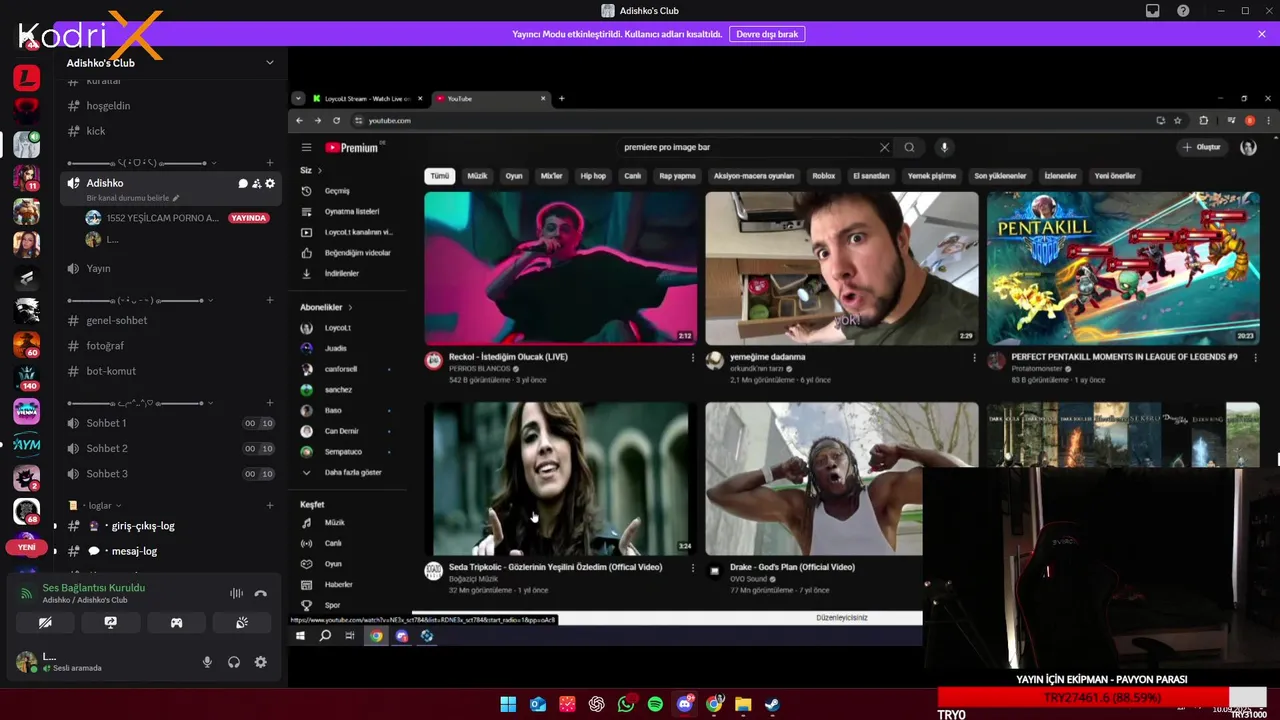Screen dimensions: 1280x720
Task: Start an activity with the game controller button
Action: point(176,622)
